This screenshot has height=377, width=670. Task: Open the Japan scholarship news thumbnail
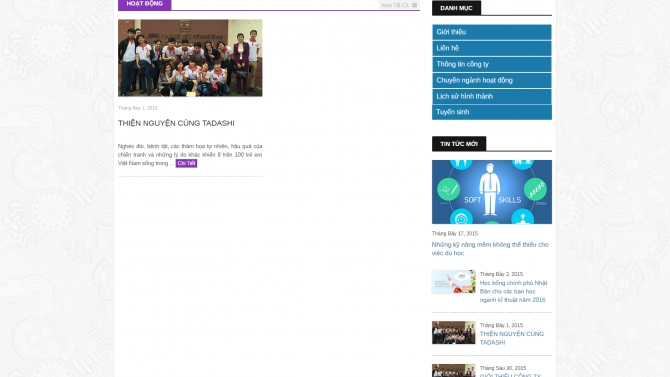coord(453,282)
